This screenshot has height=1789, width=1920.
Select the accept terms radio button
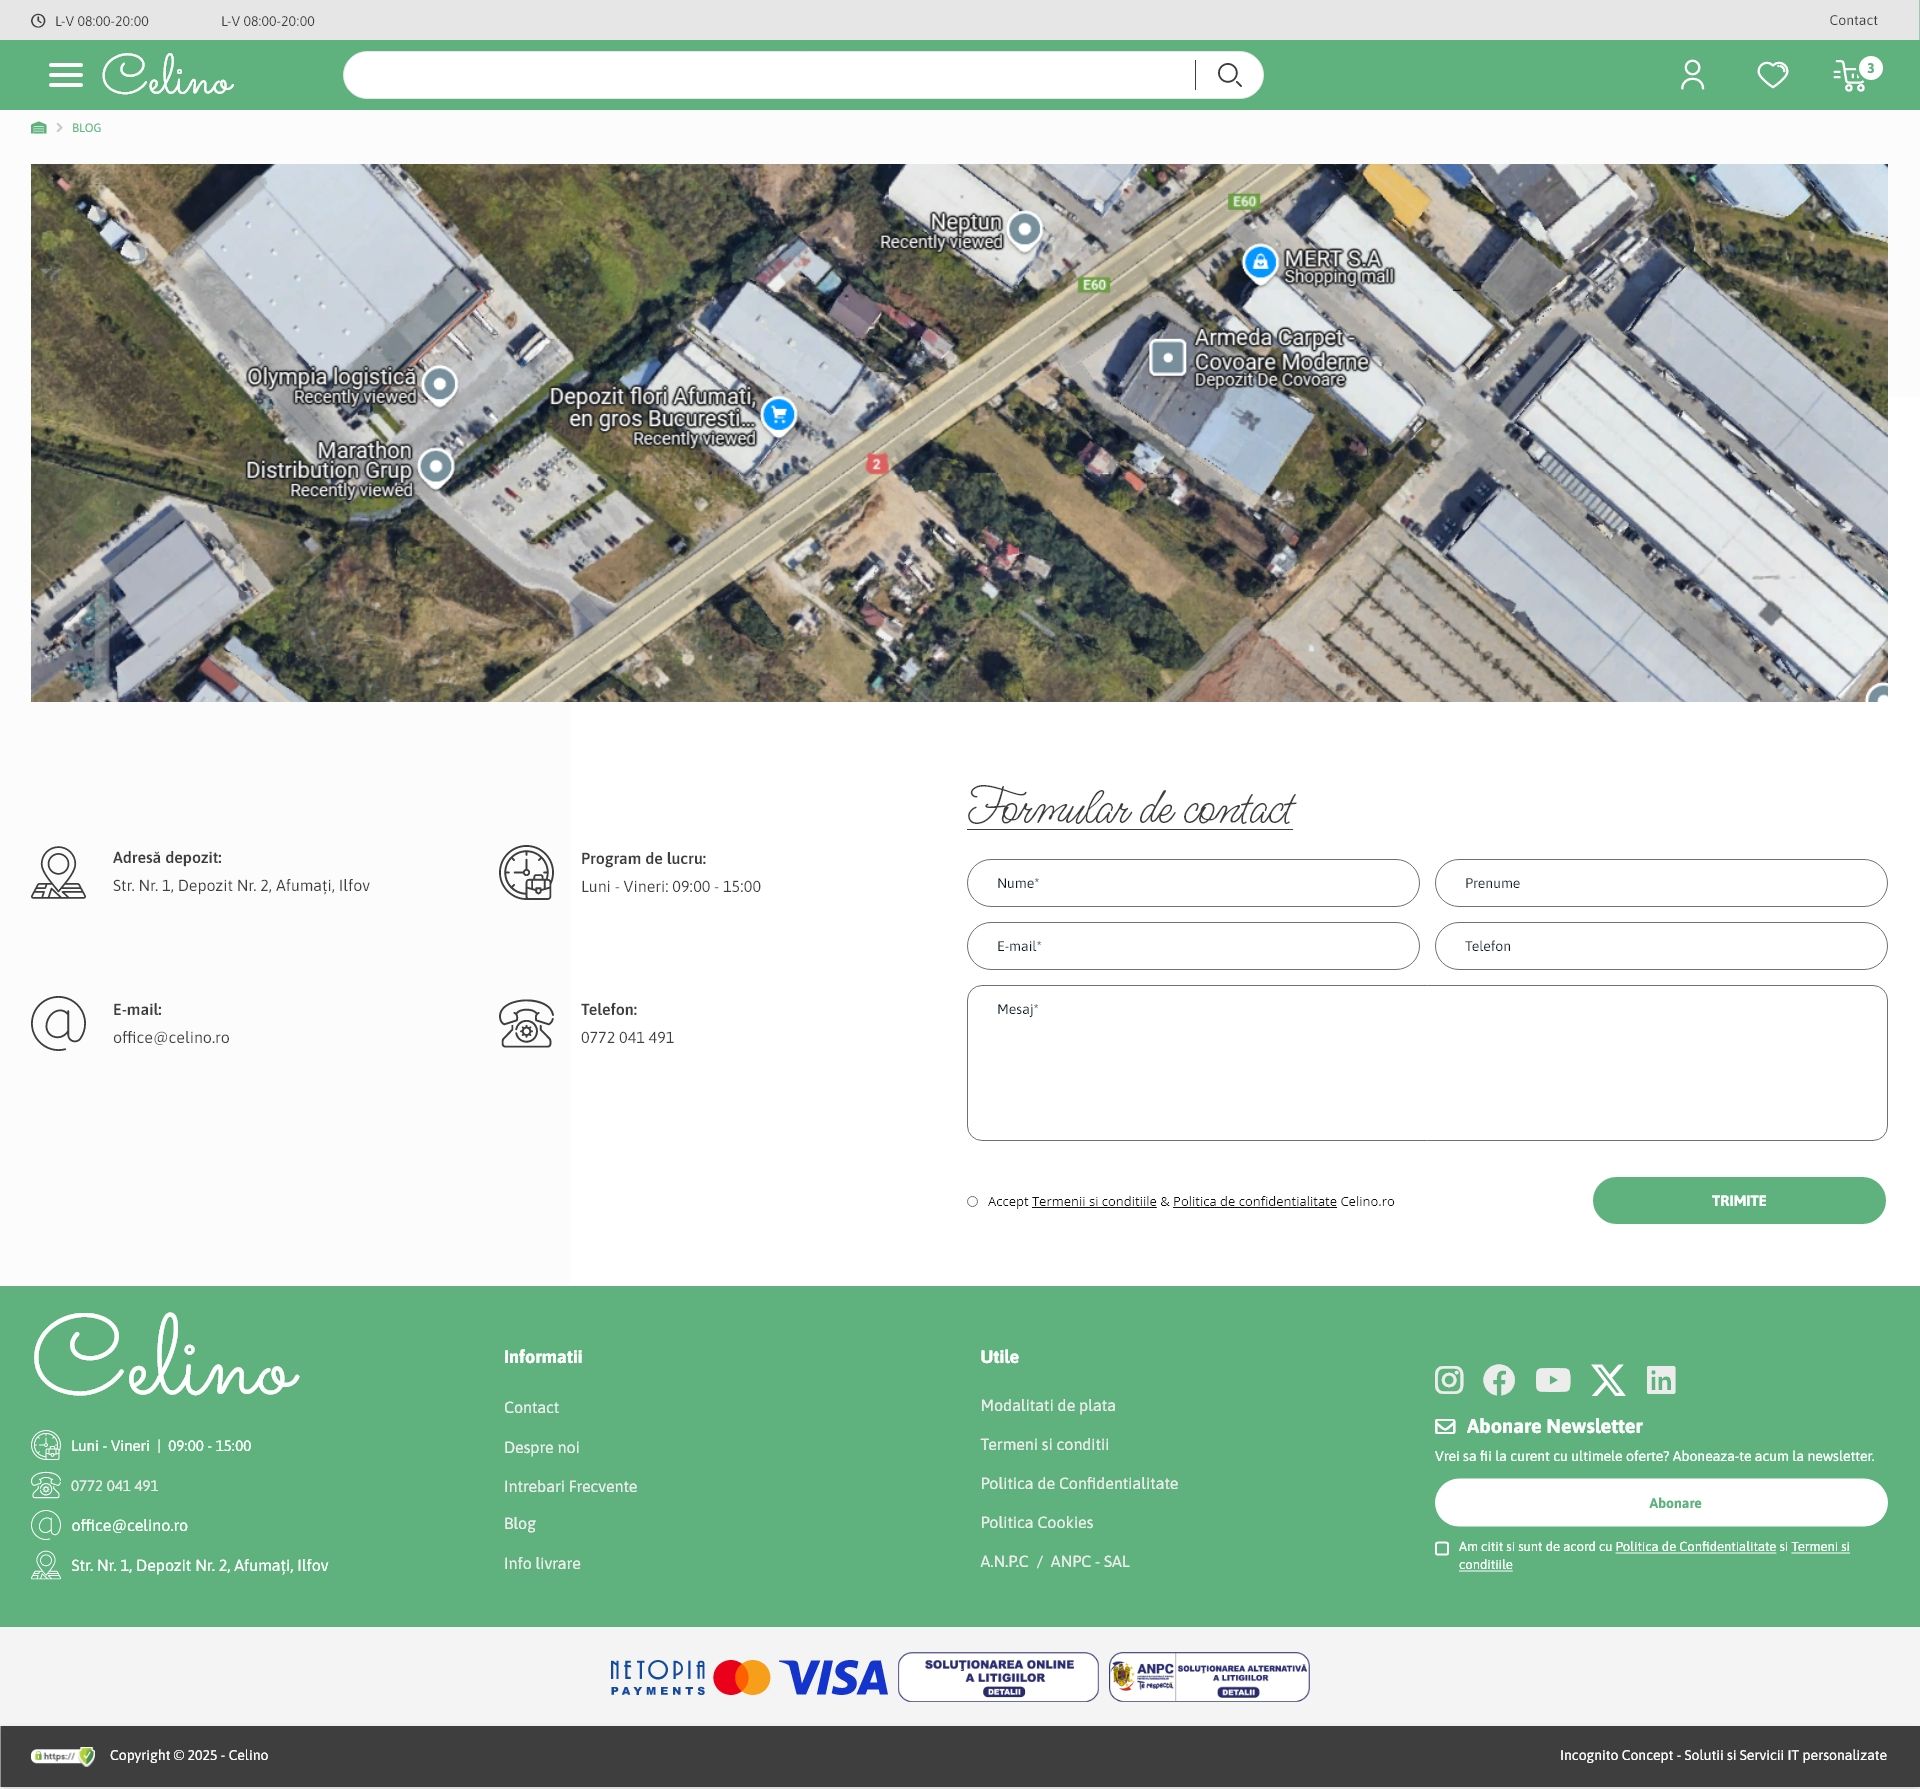pyautogui.click(x=972, y=1202)
